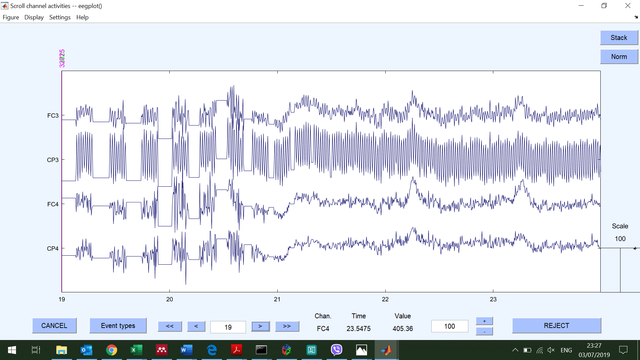Viewport: 640px width, 360px height.
Task: Open Excel from the taskbar
Action: click(136, 350)
